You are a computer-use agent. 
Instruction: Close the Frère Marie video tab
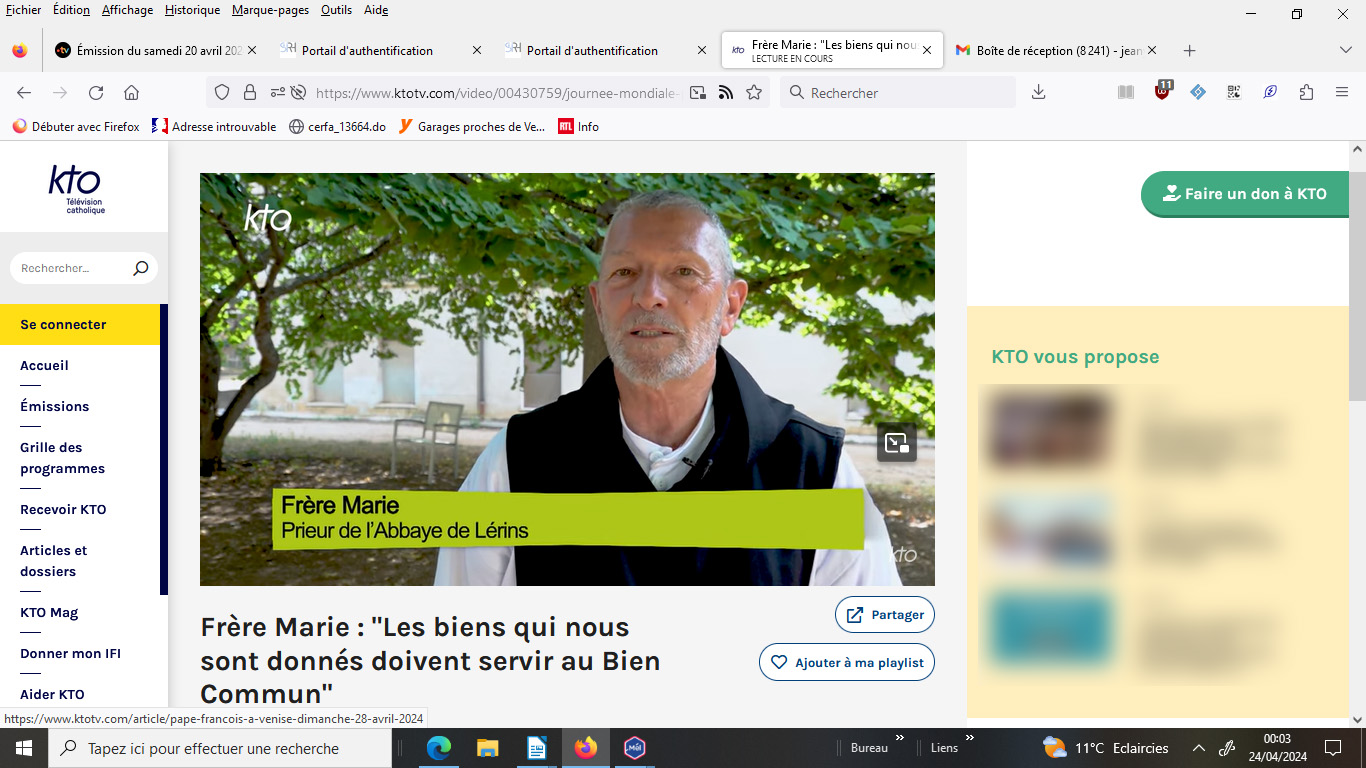[x=927, y=50]
